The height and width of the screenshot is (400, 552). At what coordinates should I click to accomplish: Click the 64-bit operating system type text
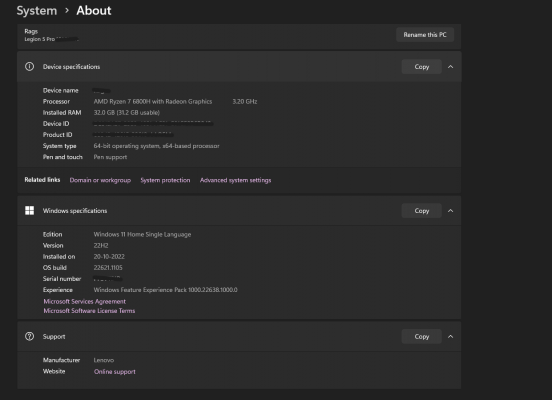click(156, 146)
